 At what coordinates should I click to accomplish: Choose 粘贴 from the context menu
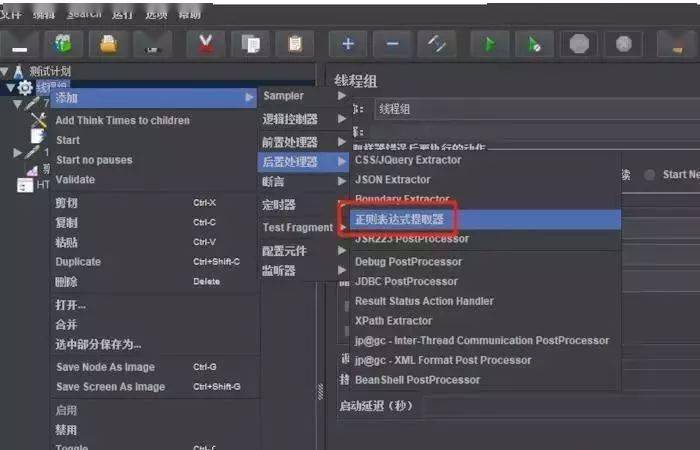pos(153,242)
